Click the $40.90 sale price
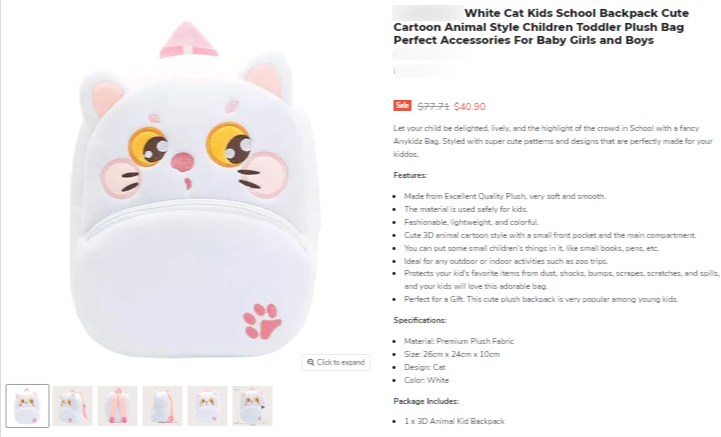This screenshot has height=437, width=721. click(470, 106)
